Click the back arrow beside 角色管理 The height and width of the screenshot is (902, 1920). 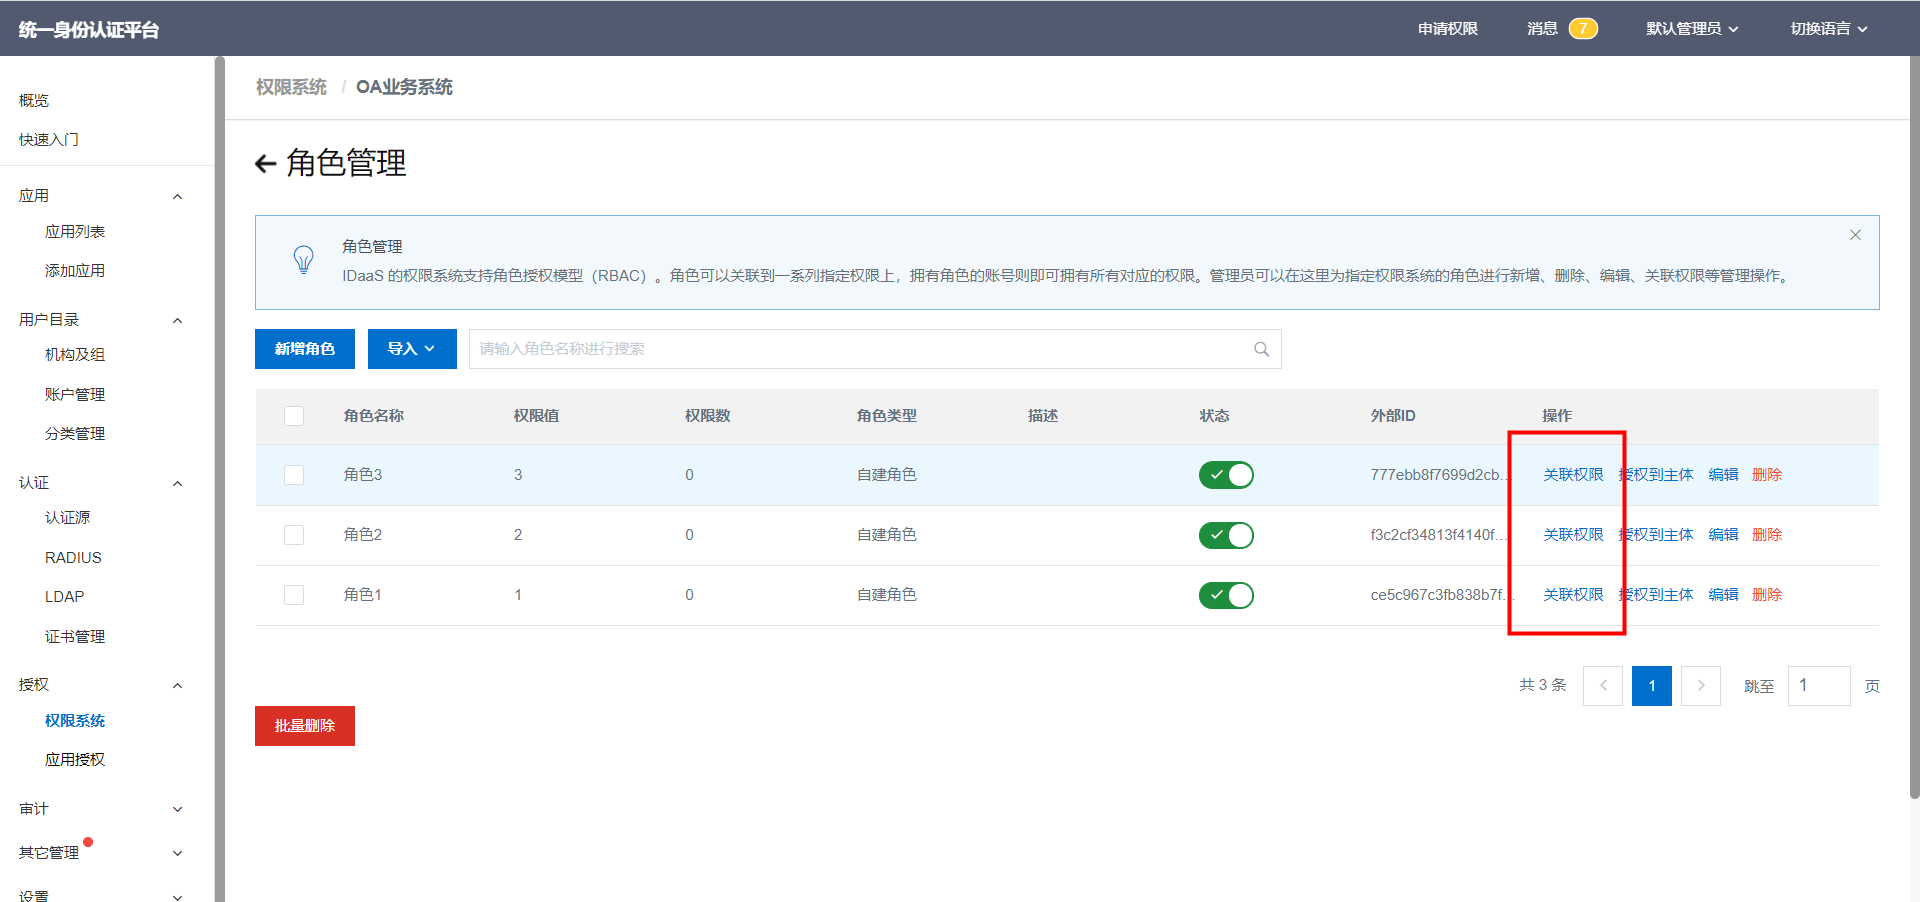[265, 164]
